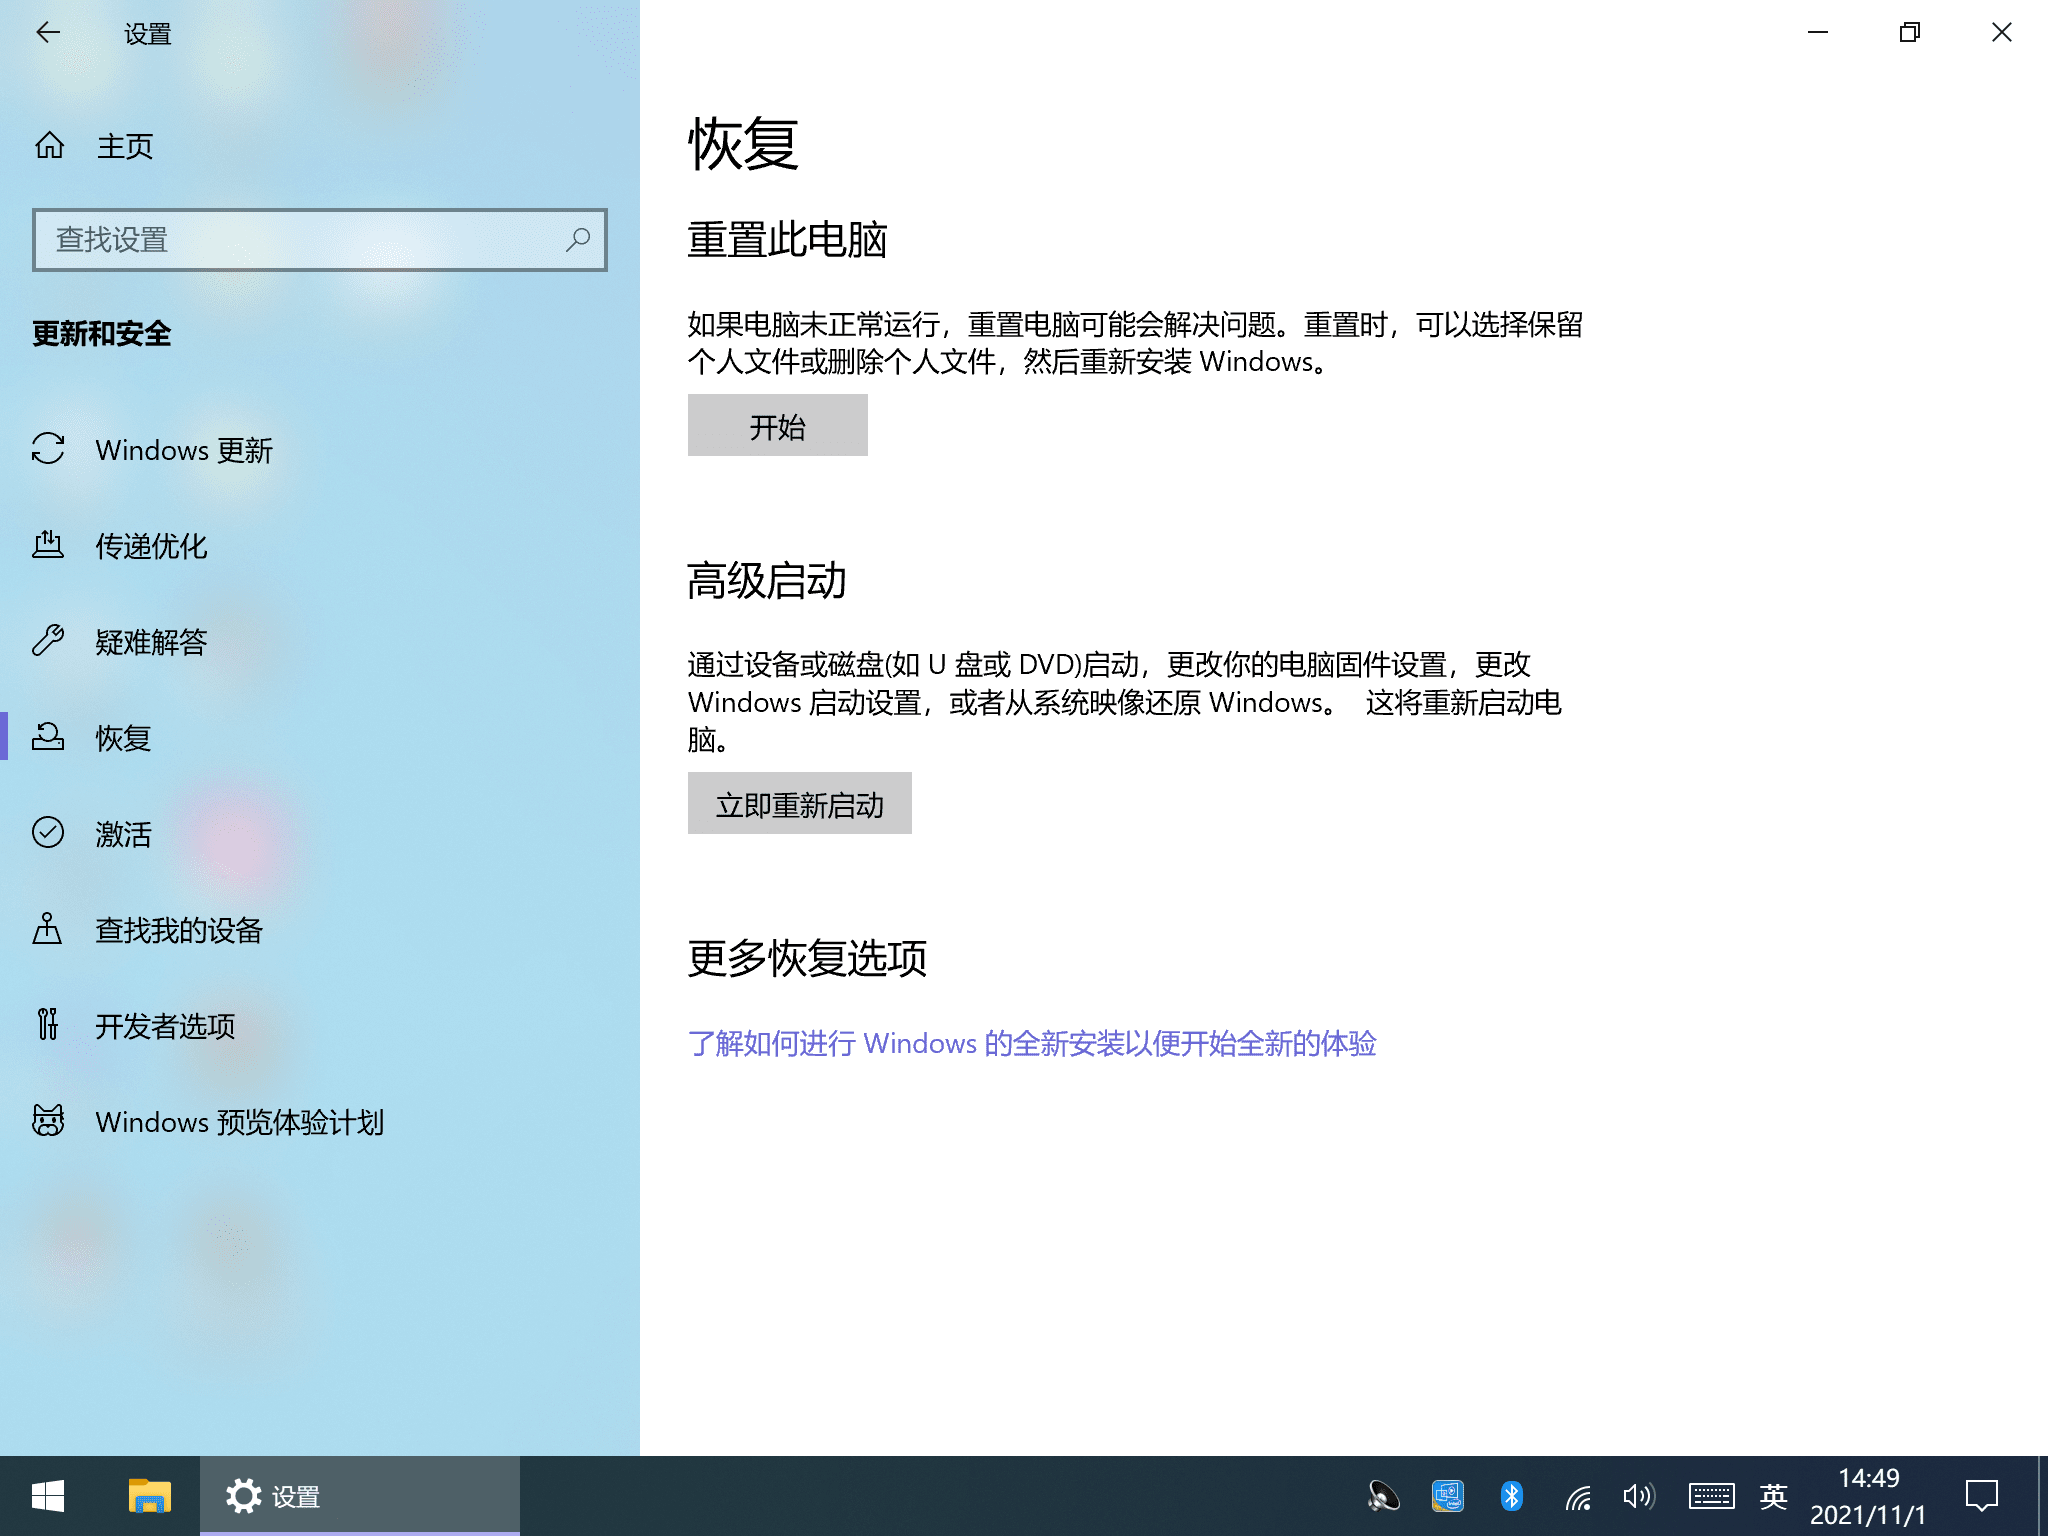Open the 主页 home icon
Image resolution: width=2048 pixels, height=1536 pixels.
49,146
